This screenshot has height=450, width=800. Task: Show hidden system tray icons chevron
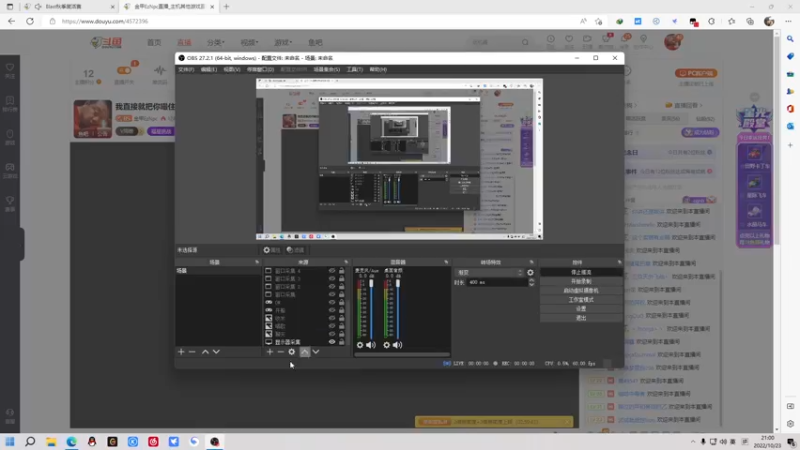point(693,442)
